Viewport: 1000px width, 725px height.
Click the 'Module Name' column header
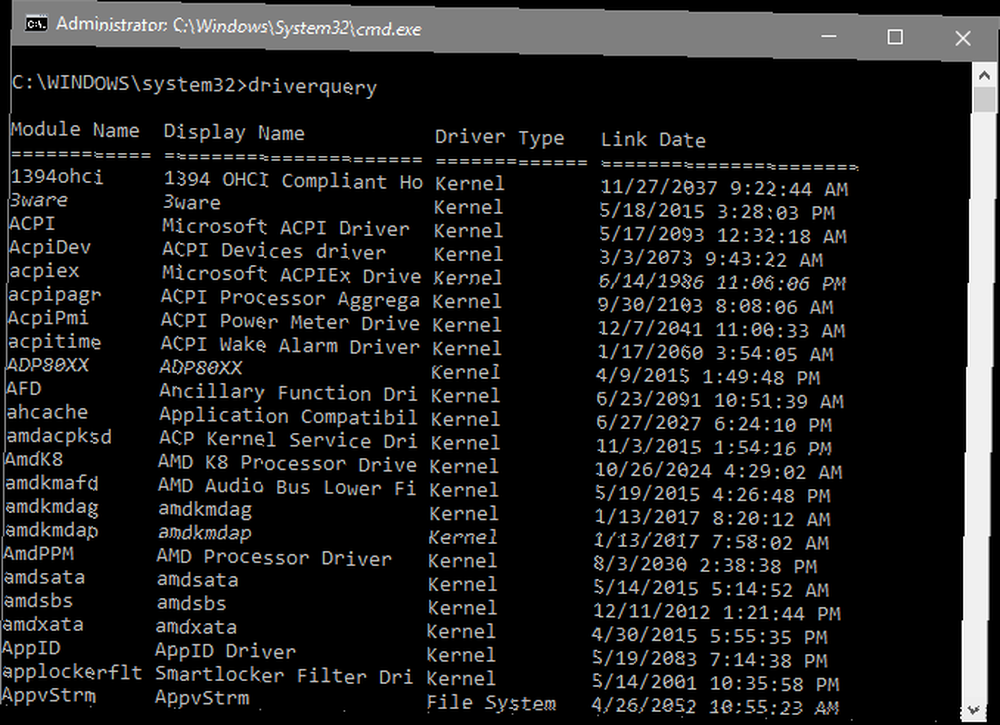coord(75,130)
